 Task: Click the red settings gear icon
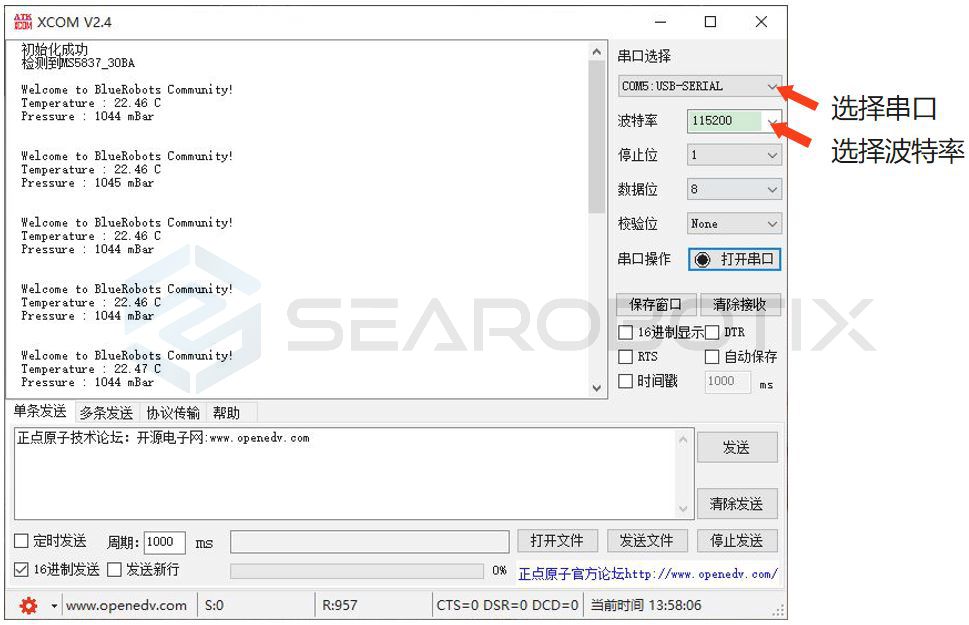tap(28, 605)
